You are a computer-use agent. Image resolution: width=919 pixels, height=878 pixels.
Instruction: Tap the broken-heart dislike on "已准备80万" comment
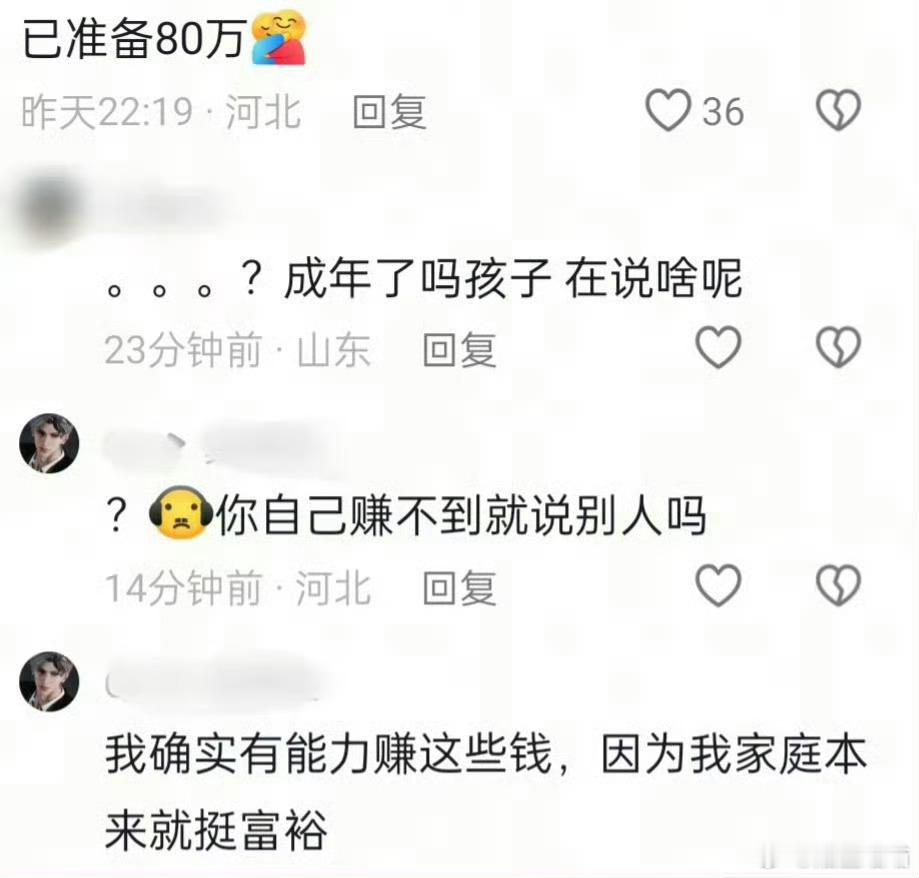point(839,110)
